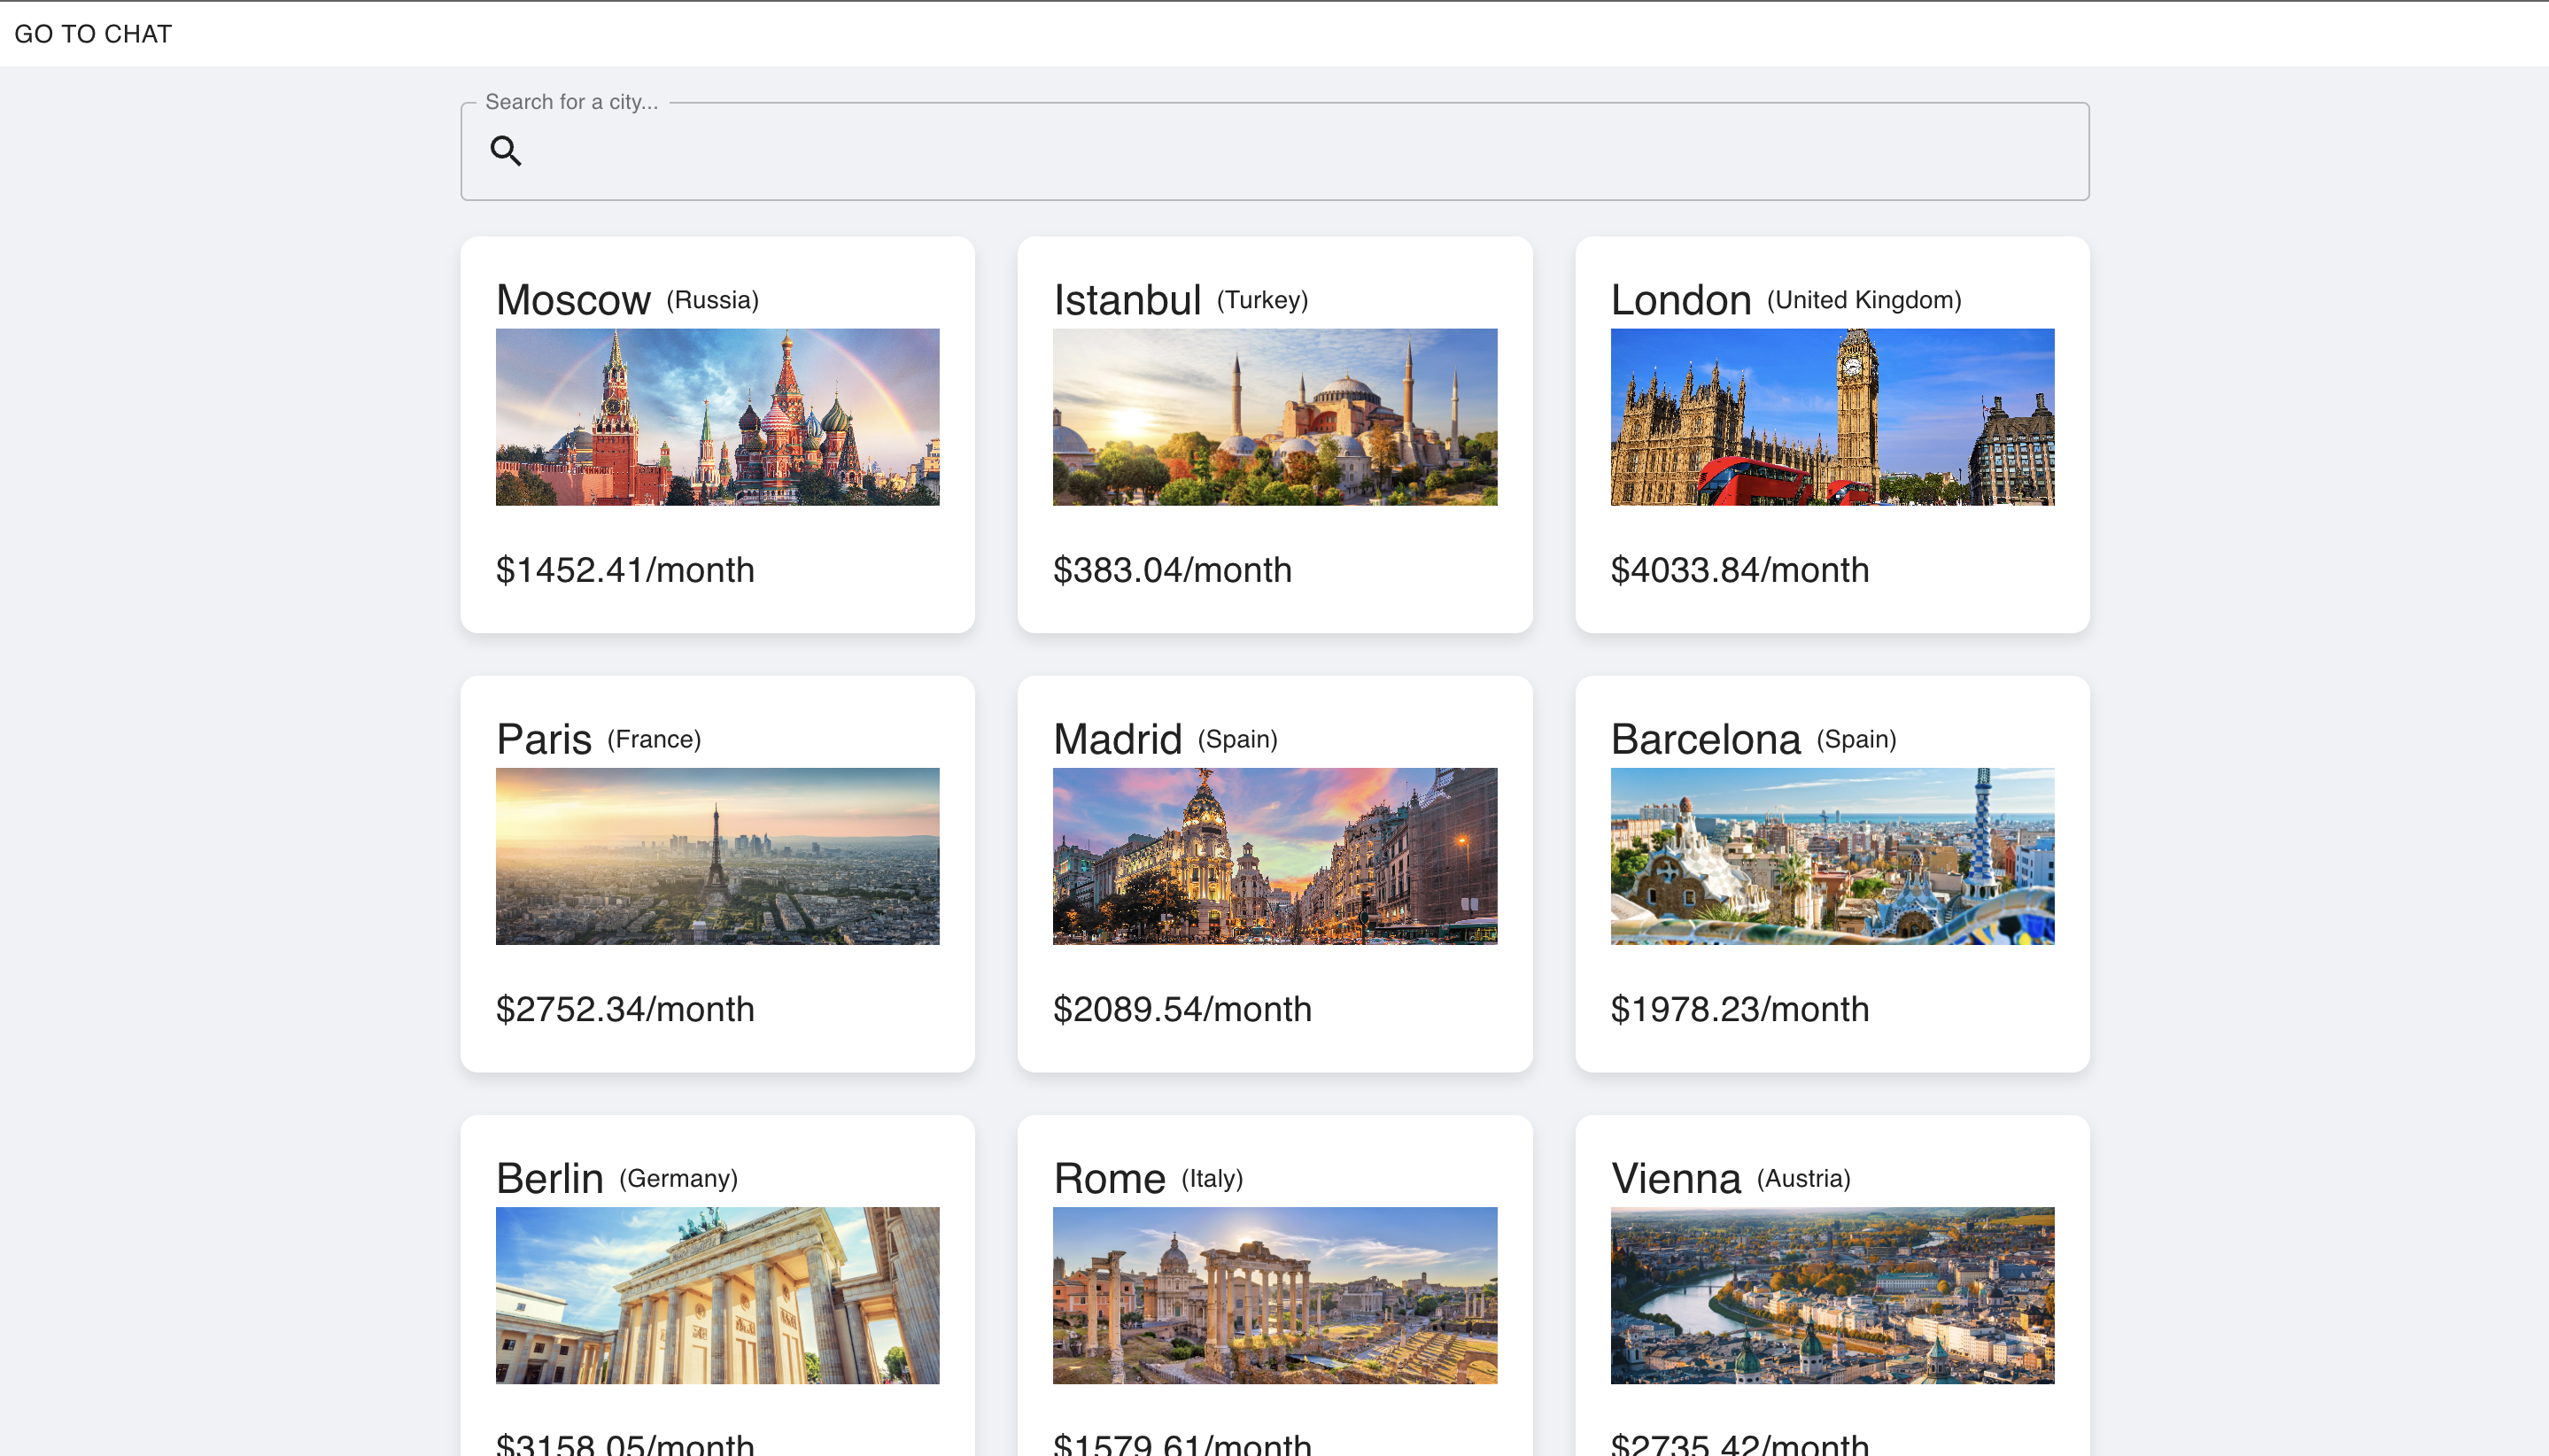Click the magnifying glass search icon
This screenshot has height=1456, width=2549.
(506, 151)
